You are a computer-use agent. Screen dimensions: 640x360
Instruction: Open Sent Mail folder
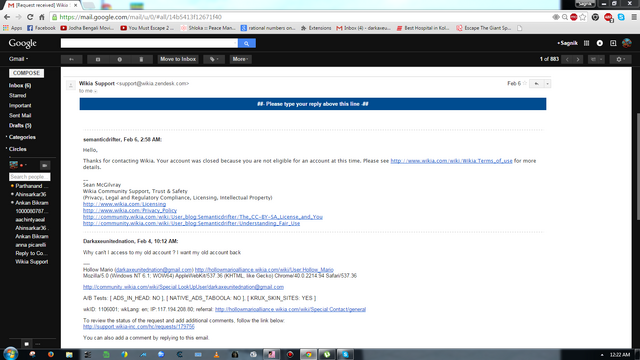20,116
